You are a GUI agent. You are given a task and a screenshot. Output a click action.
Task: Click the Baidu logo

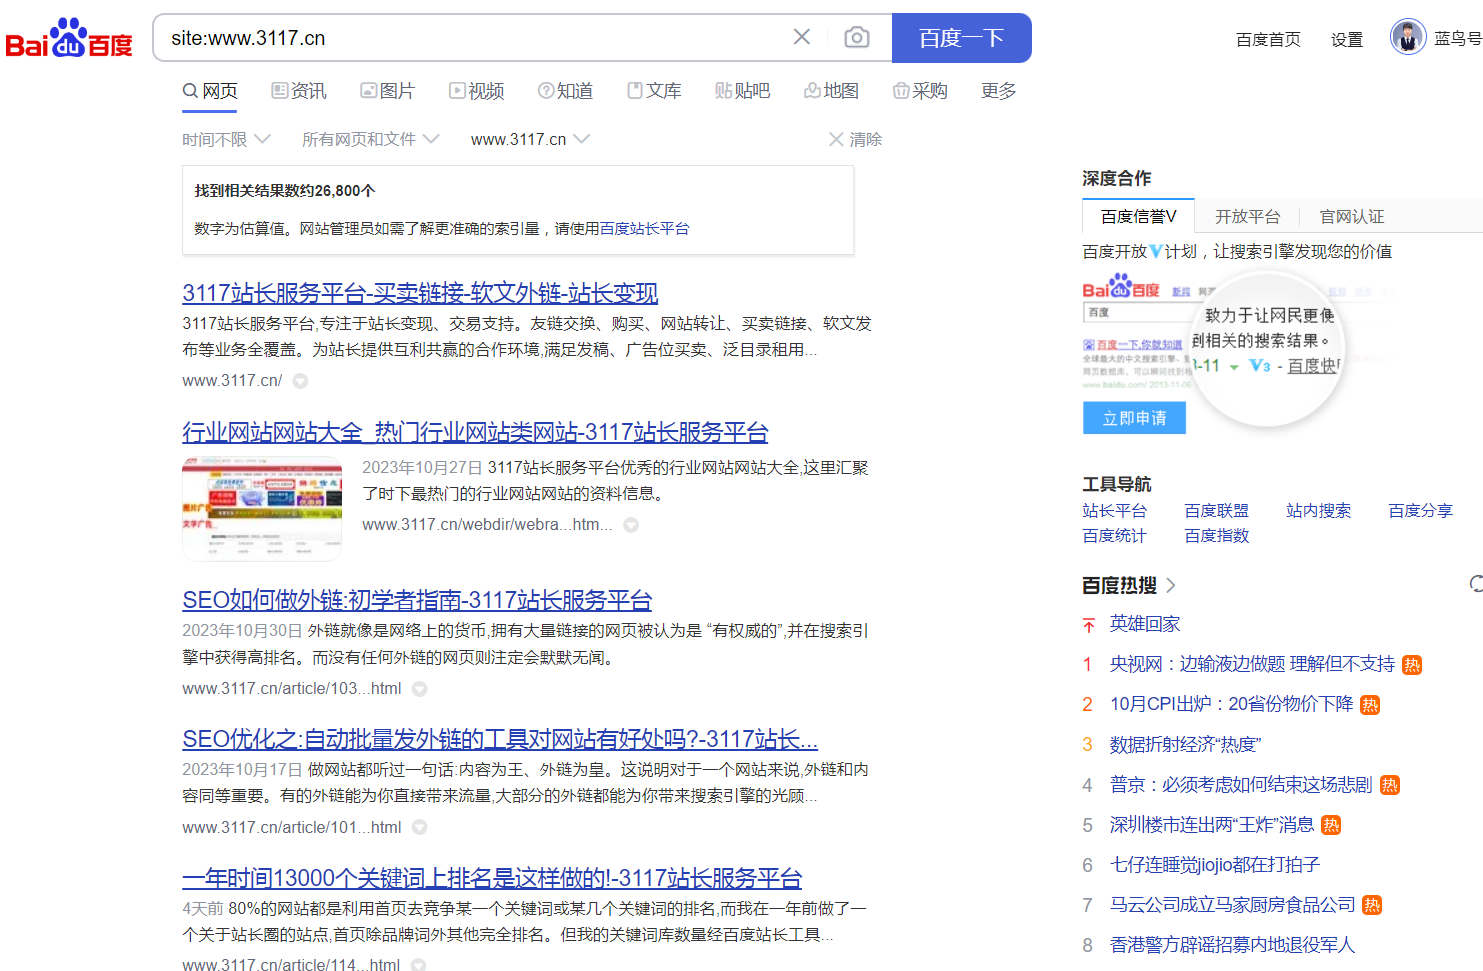point(68,38)
